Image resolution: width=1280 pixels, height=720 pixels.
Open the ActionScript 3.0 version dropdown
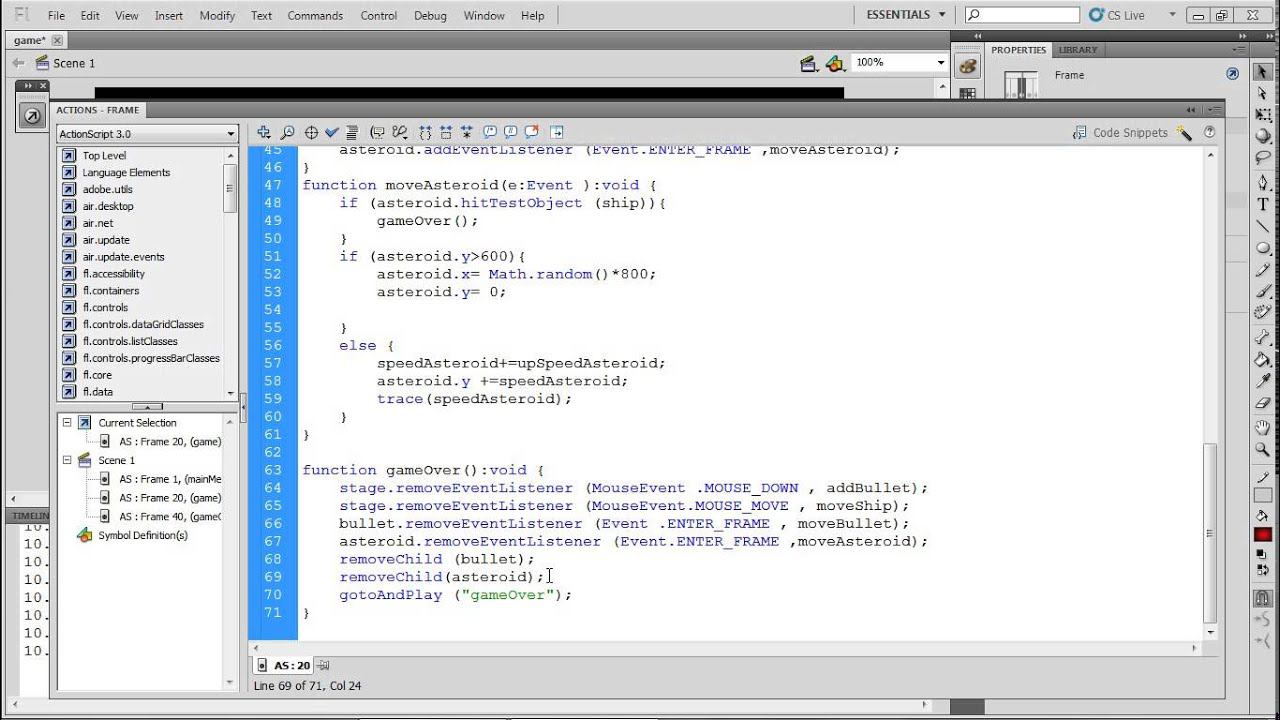[x=147, y=133]
